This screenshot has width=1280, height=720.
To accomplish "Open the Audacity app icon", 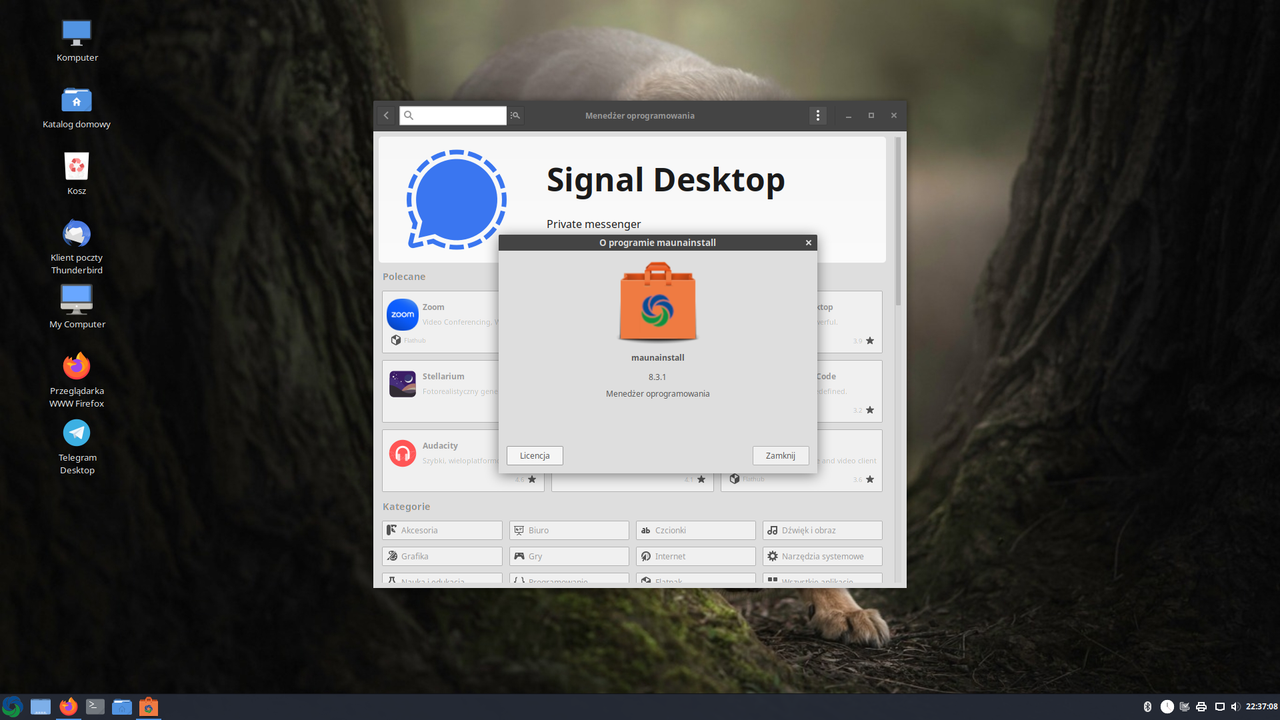I will (402, 453).
